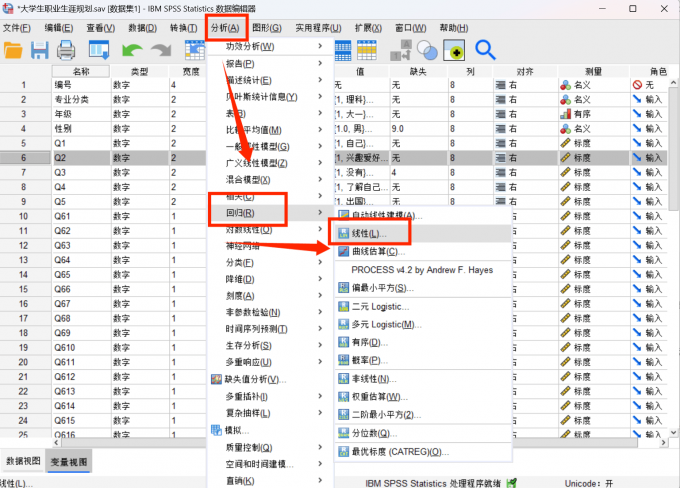680x488 pixels.
Task: Click the 专业分类 variable name cell
Action: (x=81, y=100)
